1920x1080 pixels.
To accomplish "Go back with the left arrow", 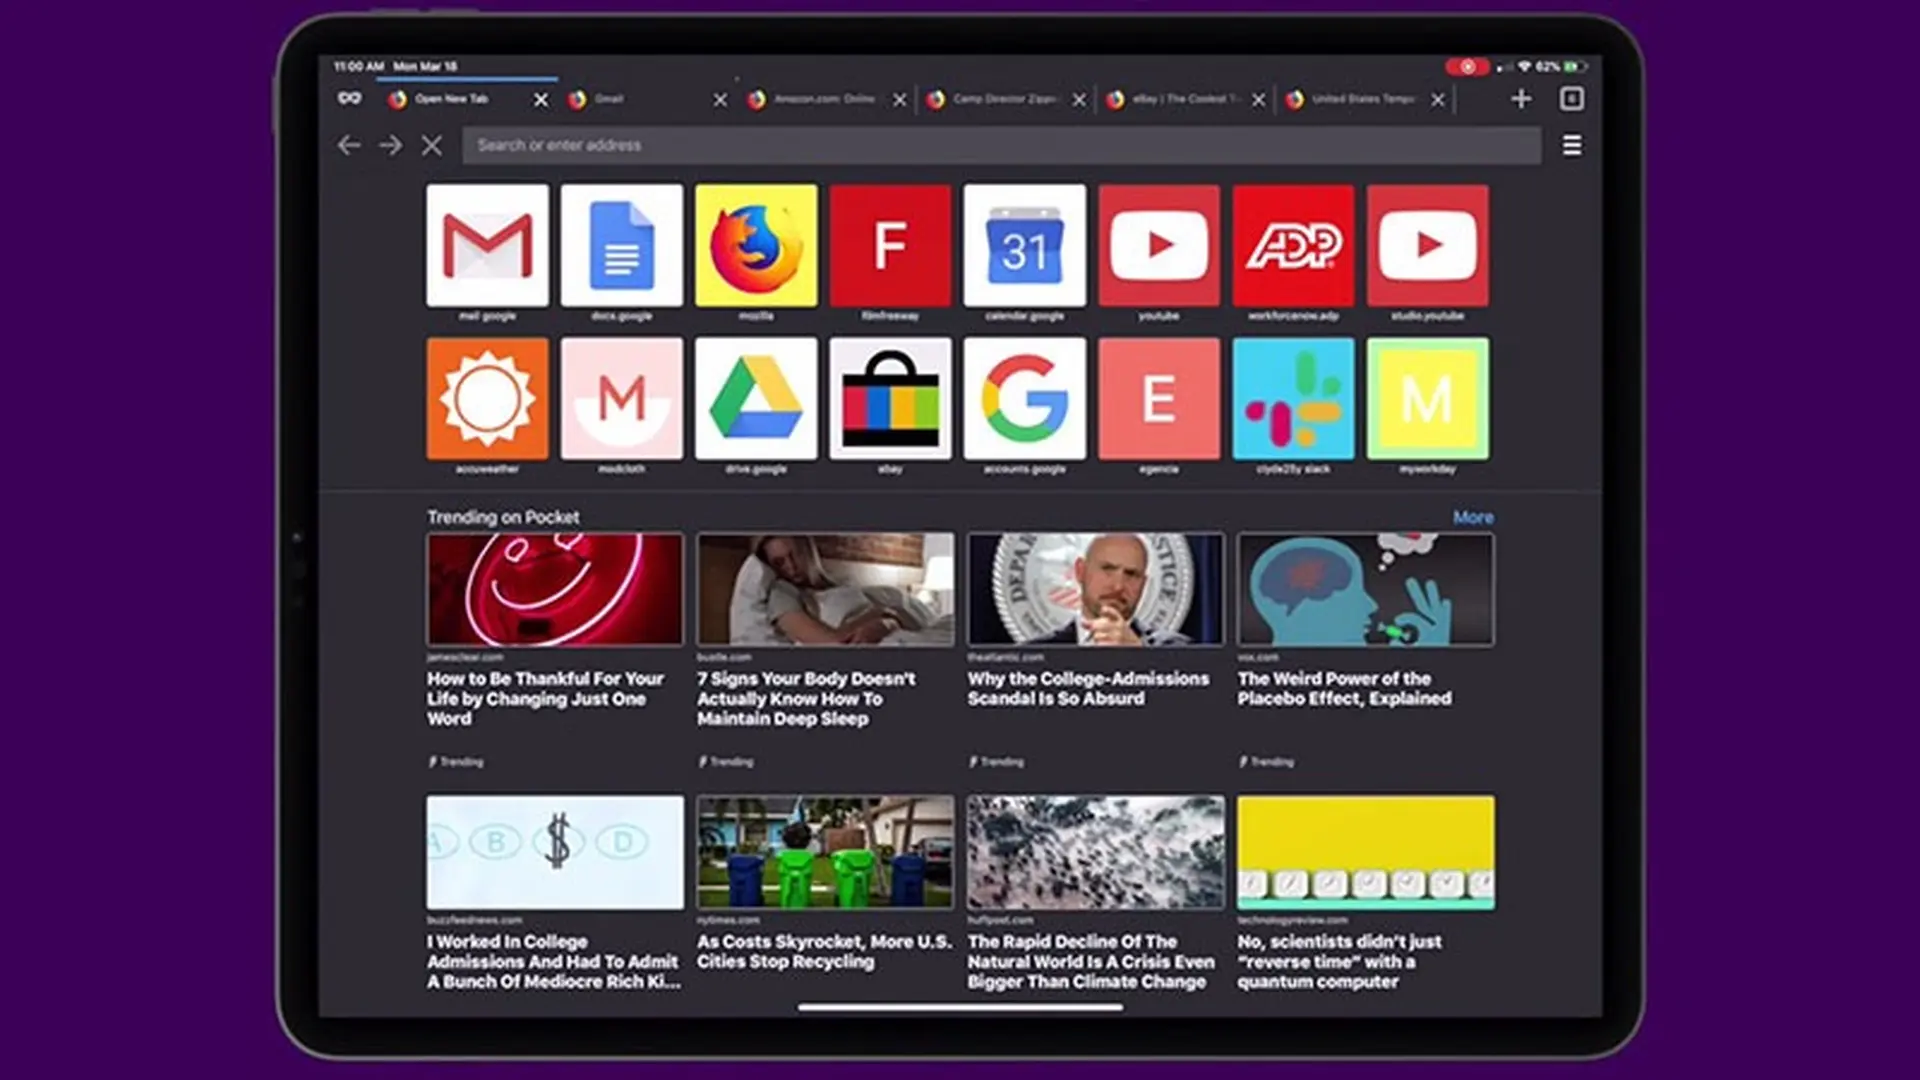I will point(348,146).
